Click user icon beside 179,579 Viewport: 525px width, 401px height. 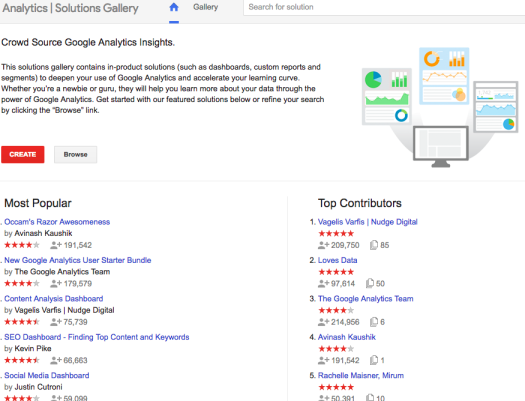[x=56, y=284]
